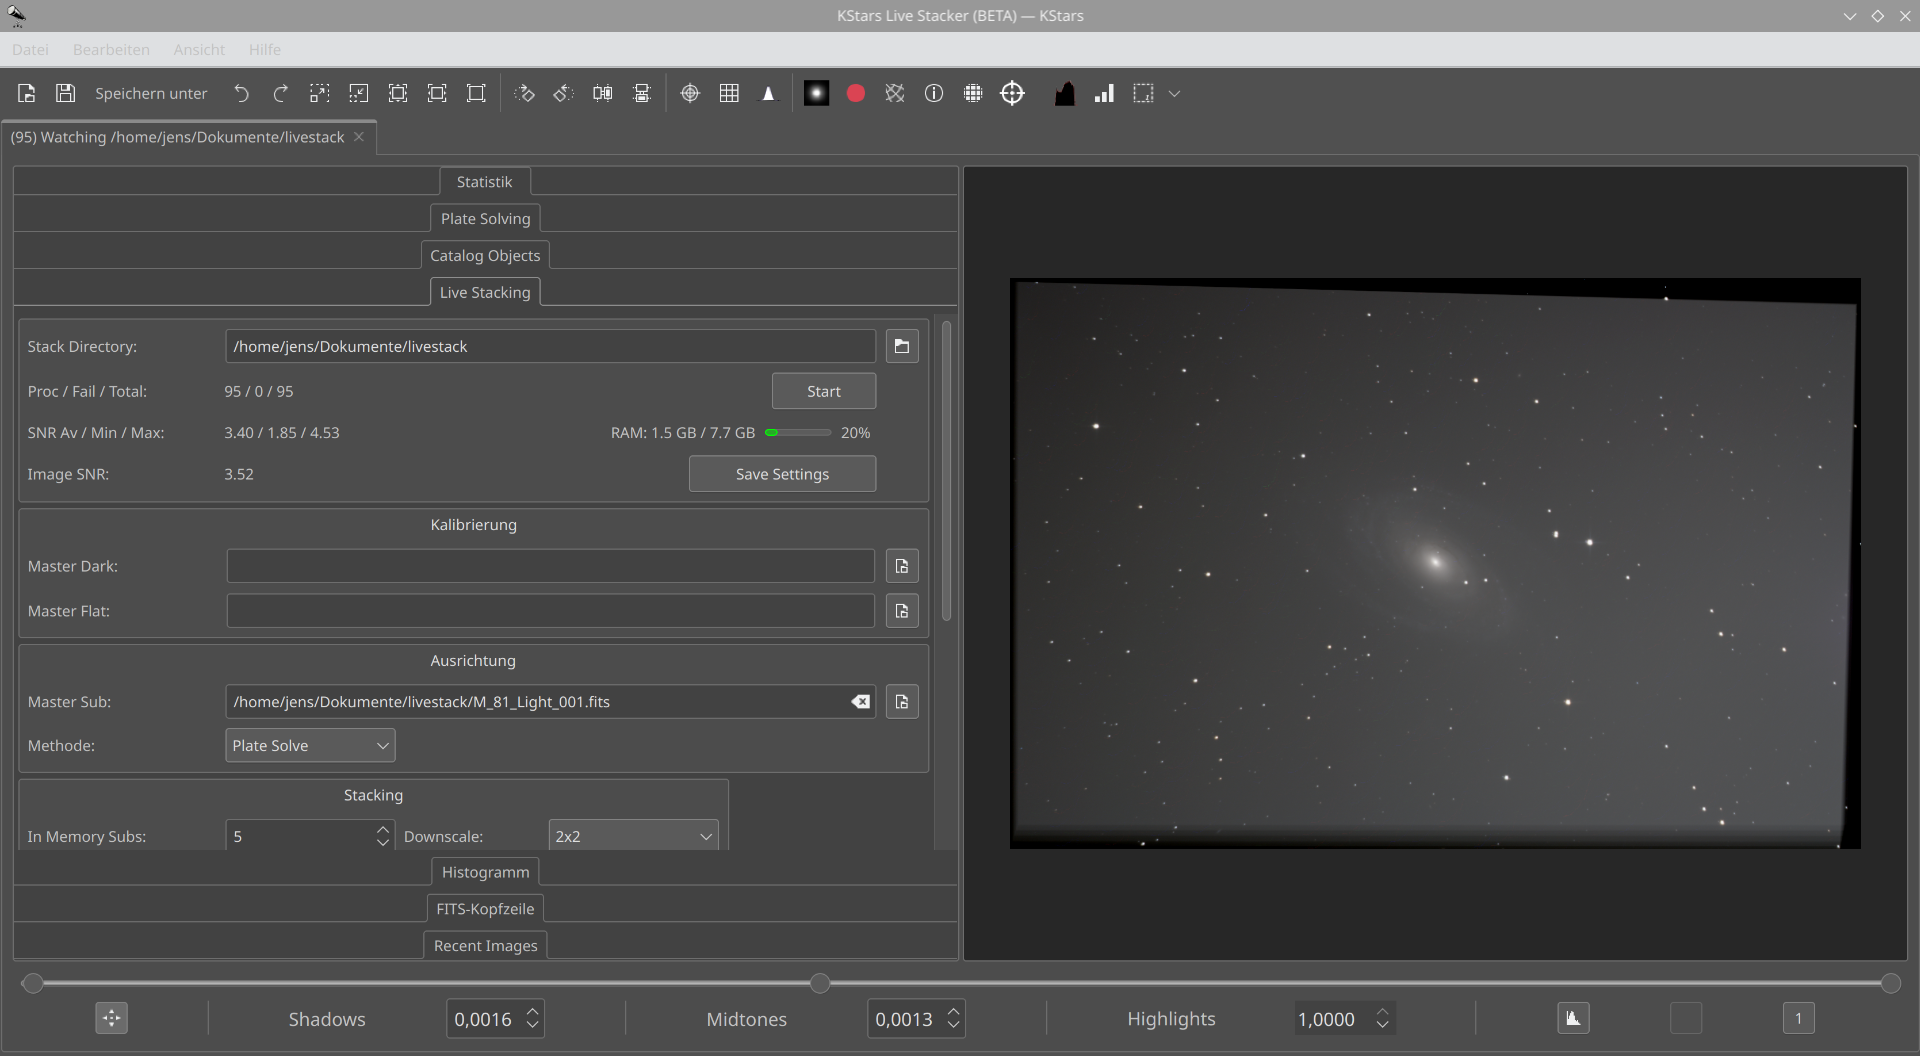Show FITS header info icon
The image size is (1920, 1056).
(x=934, y=93)
